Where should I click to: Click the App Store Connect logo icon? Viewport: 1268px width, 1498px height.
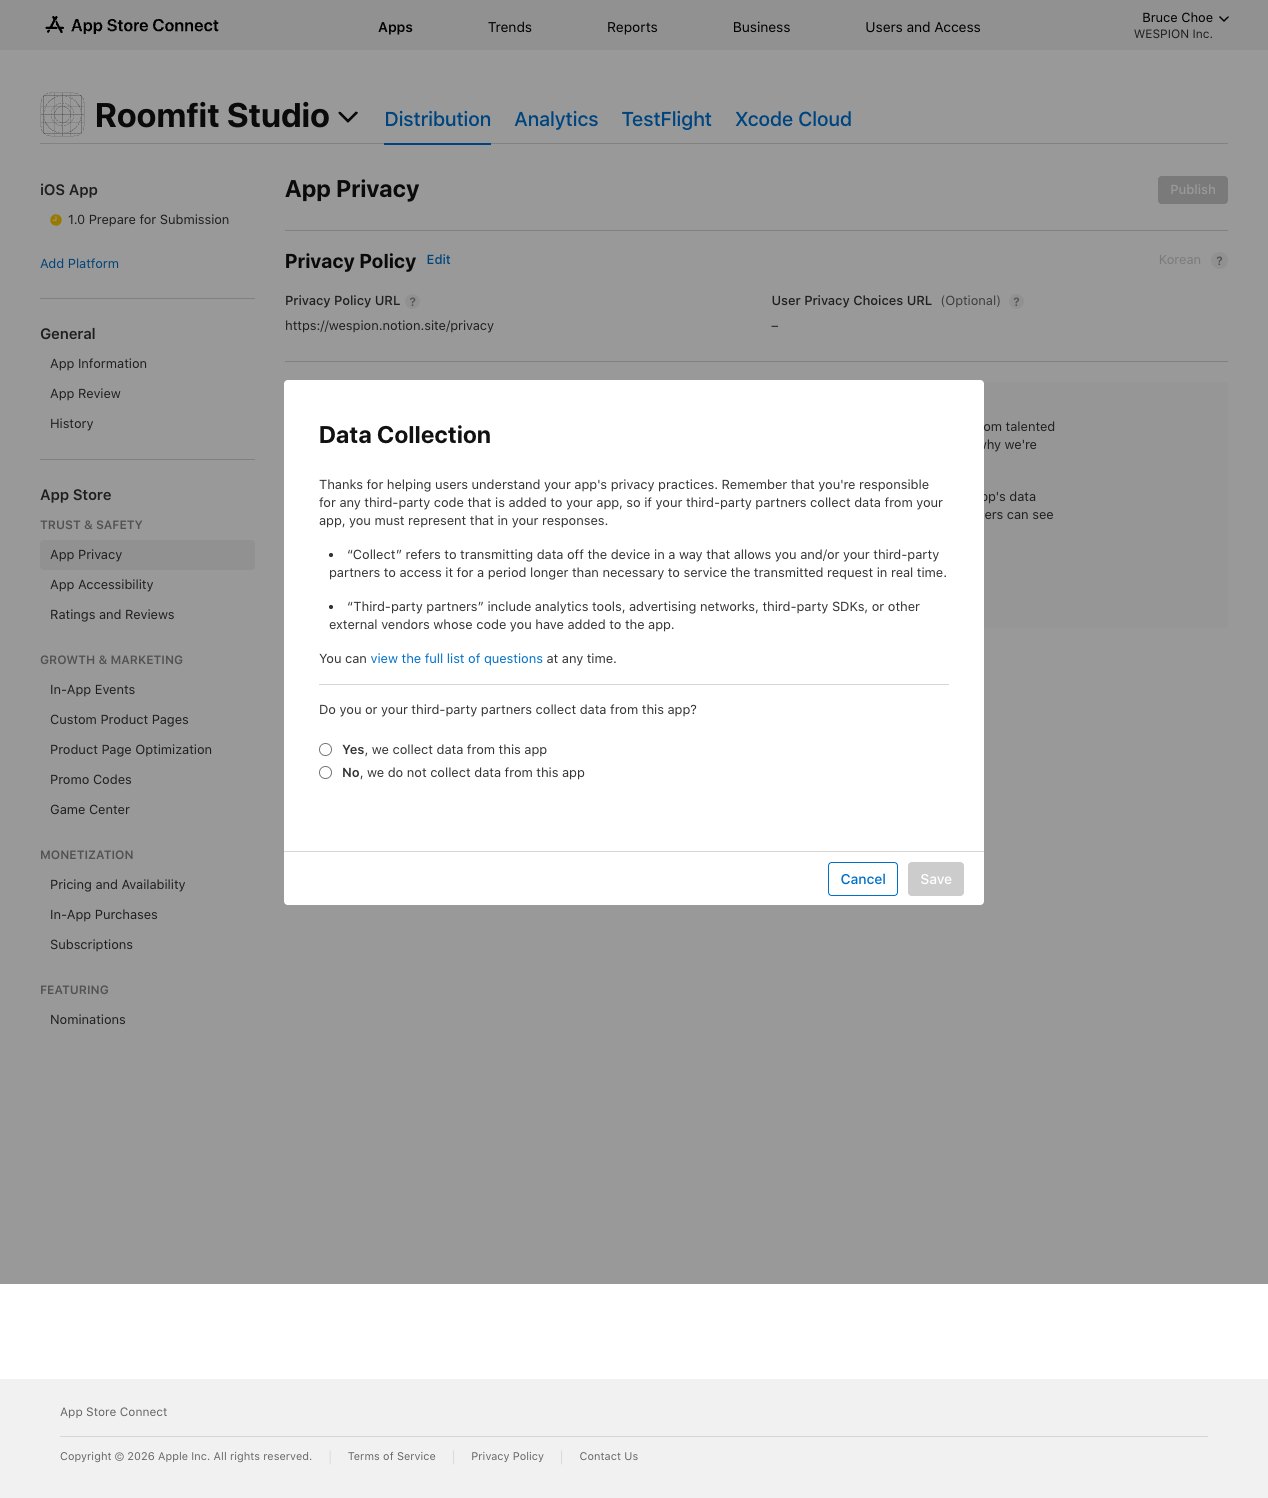click(54, 25)
